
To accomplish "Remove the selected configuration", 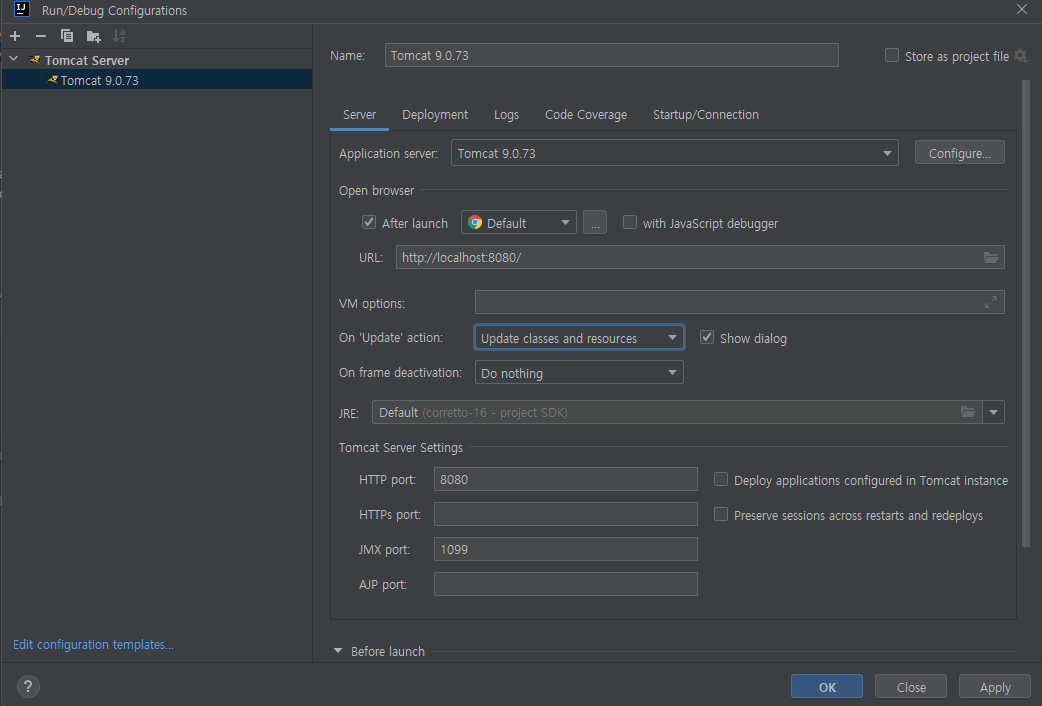I will pos(41,36).
